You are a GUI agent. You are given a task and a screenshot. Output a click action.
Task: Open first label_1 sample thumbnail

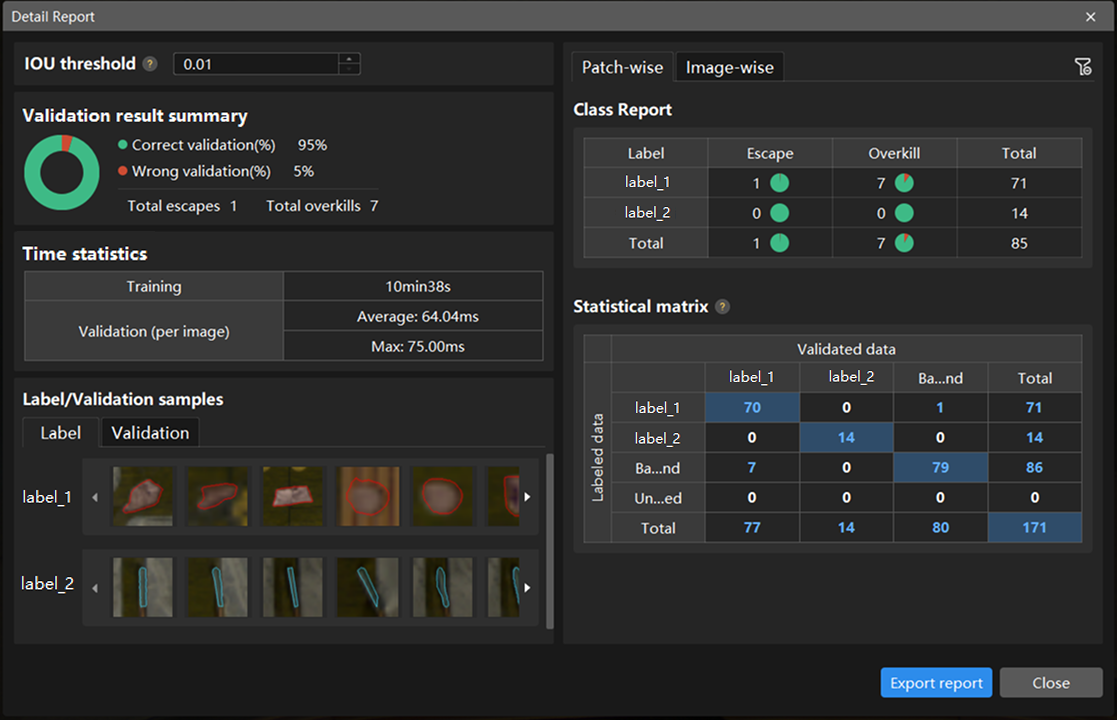click(x=142, y=496)
